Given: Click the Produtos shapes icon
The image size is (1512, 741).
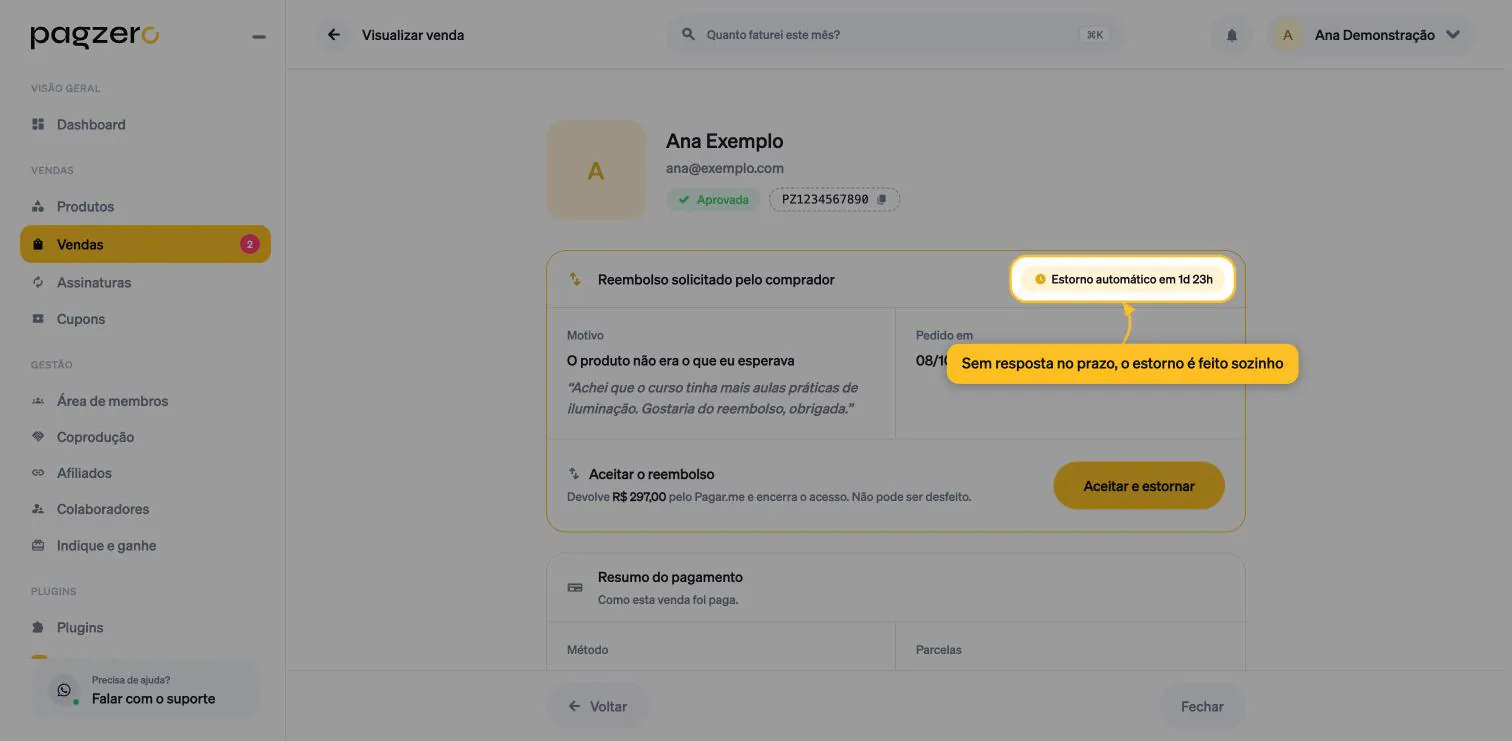Looking at the screenshot, I should (38, 207).
